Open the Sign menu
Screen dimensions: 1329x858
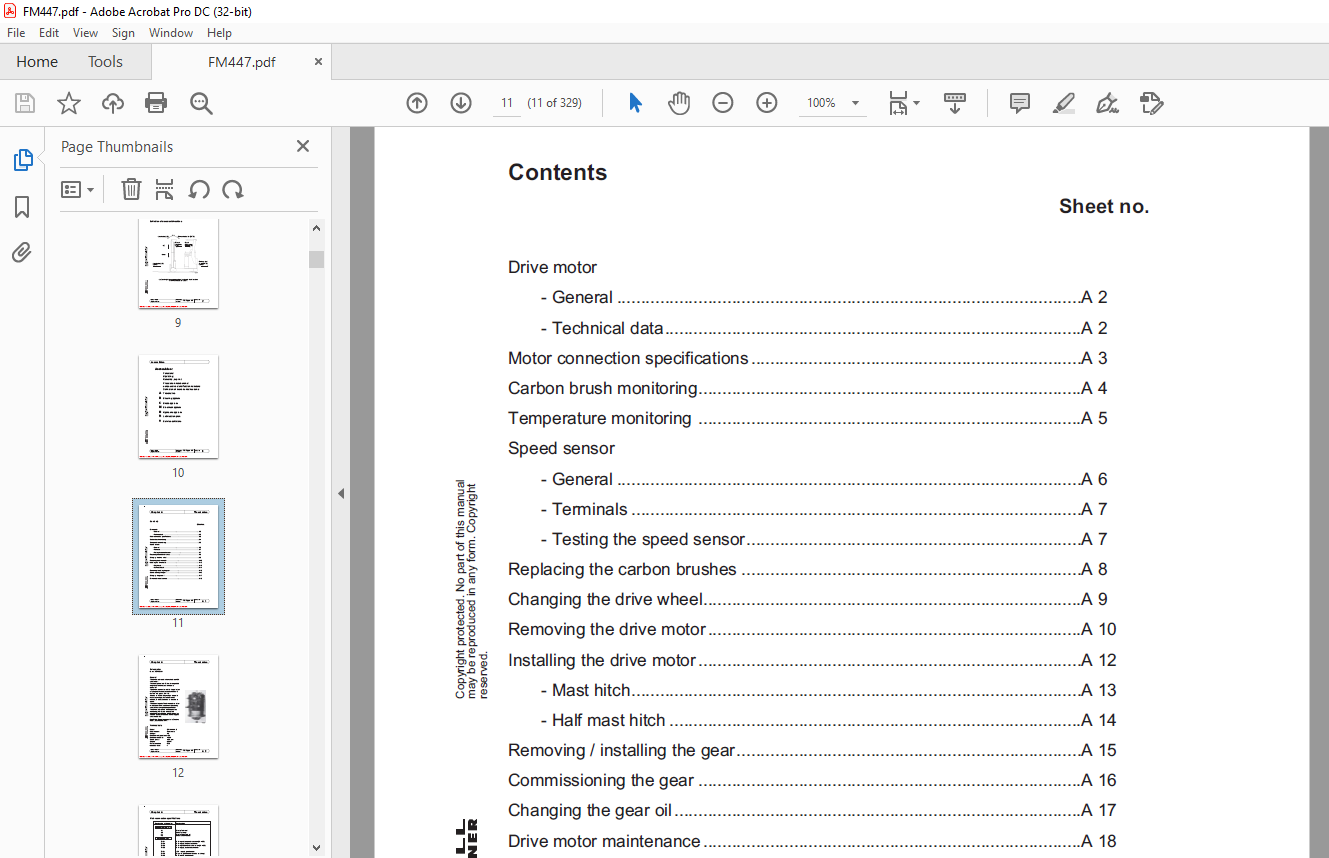coord(123,33)
